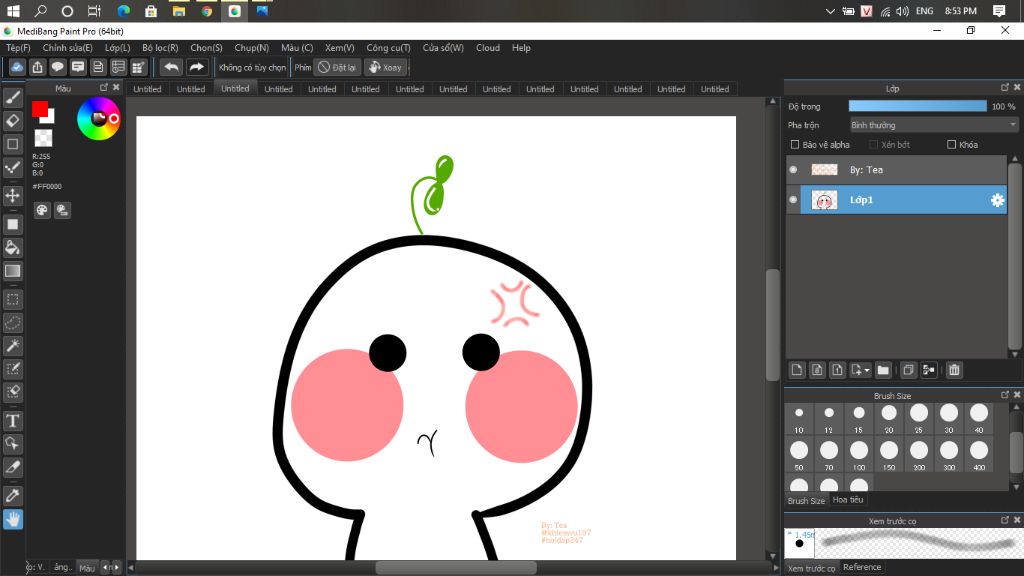This screenshot has width=1024, height=576.
Task: Open the Công cụ(T) menu
Action: [388, 47]
